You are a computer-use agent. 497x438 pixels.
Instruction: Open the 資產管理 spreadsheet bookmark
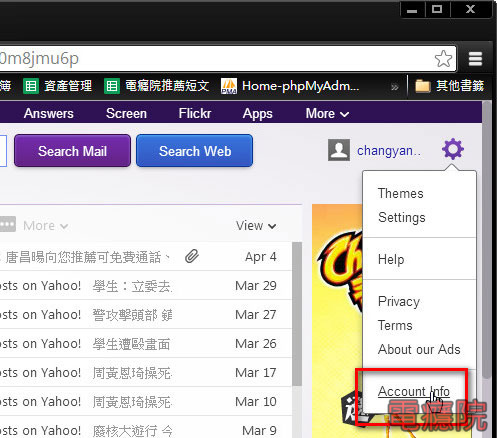pyautogui.click(x=57, y=86)
